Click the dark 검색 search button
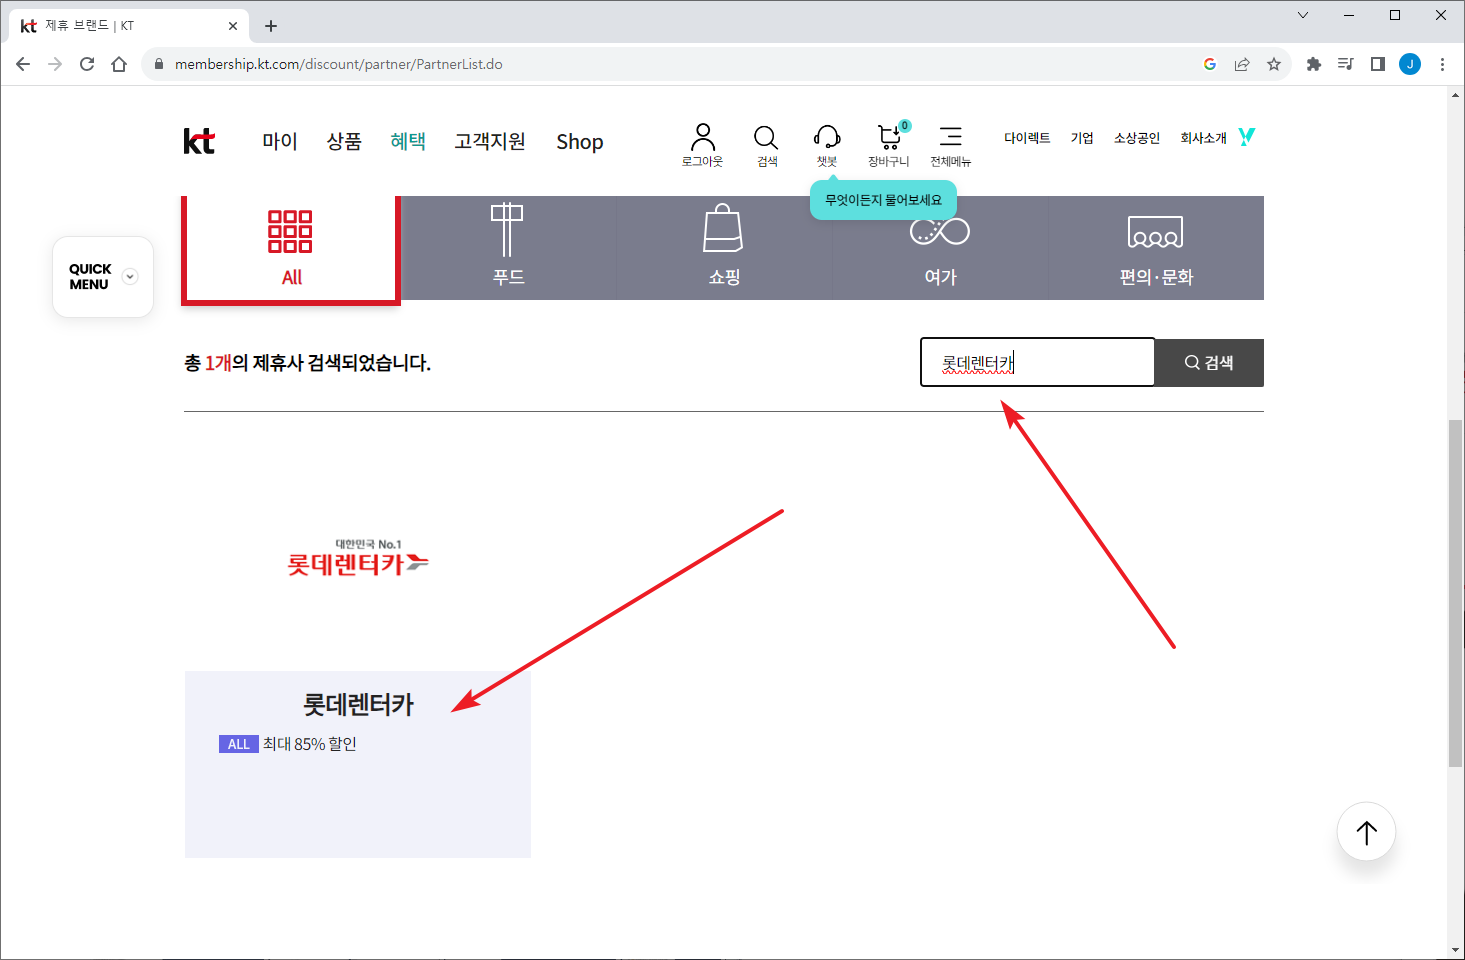This screenshot has width=1465, height=960. tap(1209, 362)
